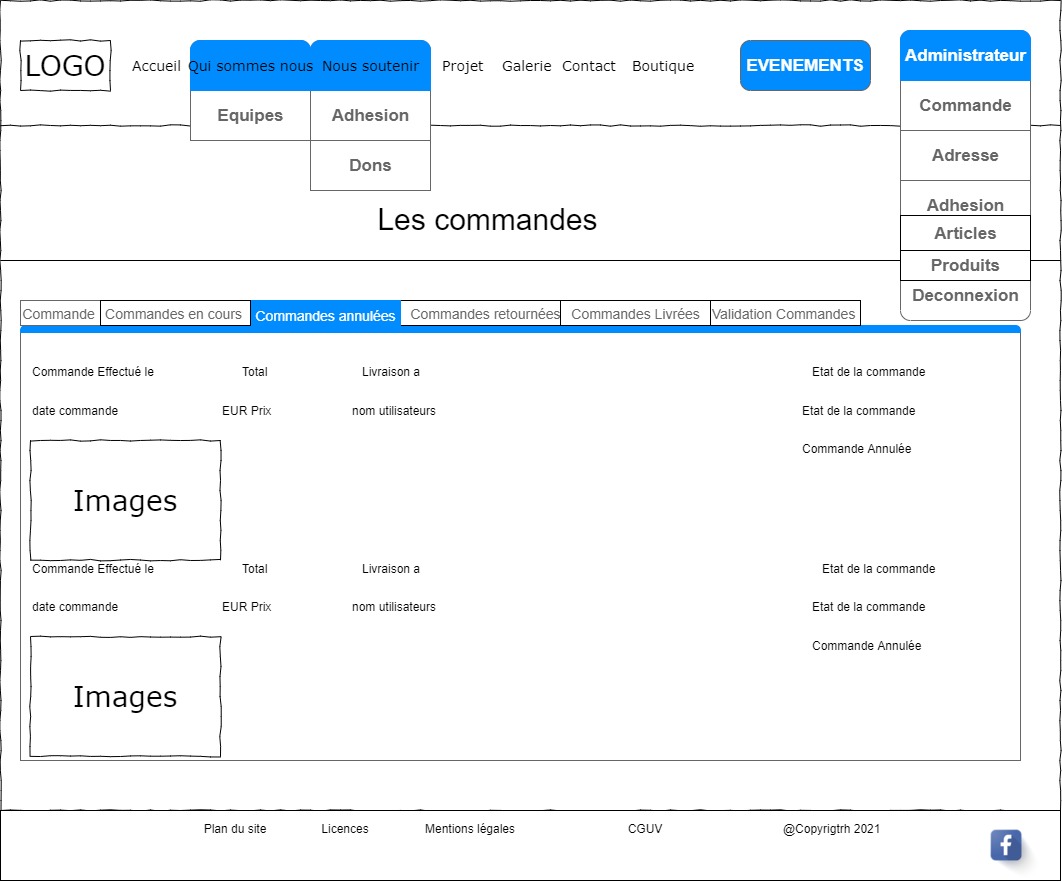The image size is (1062, 882).
Task: Open the Nous soutenir dropdown
Action: [370, 66]
